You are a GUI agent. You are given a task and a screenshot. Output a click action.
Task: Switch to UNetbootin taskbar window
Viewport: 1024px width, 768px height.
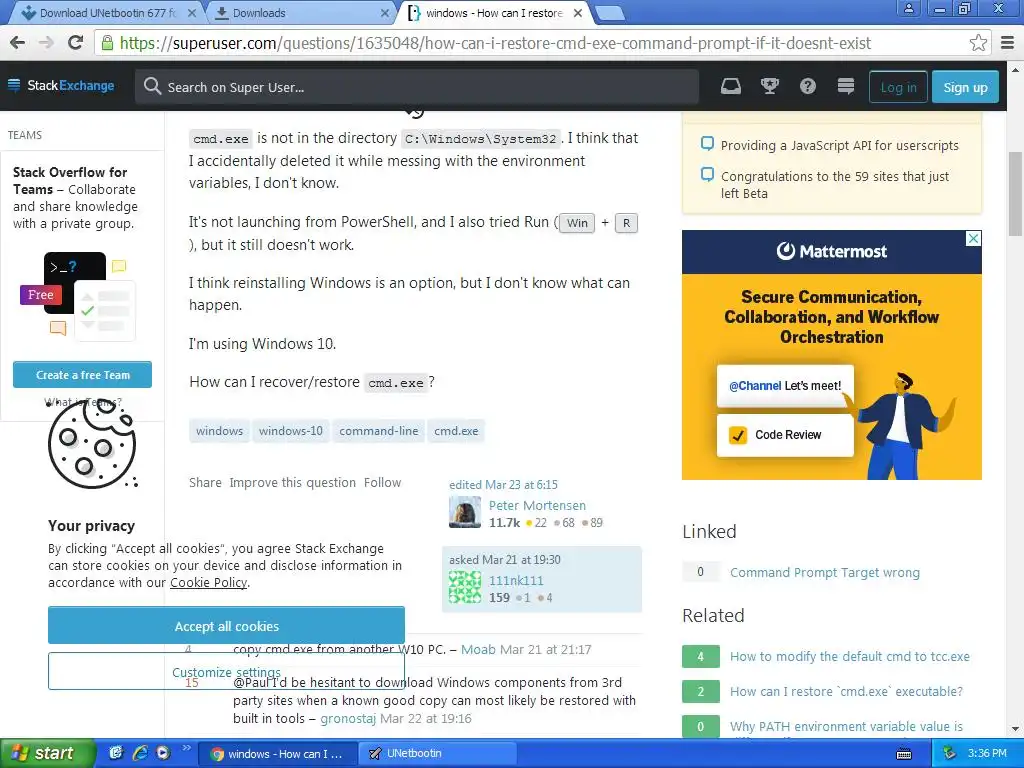pos(438,754)
